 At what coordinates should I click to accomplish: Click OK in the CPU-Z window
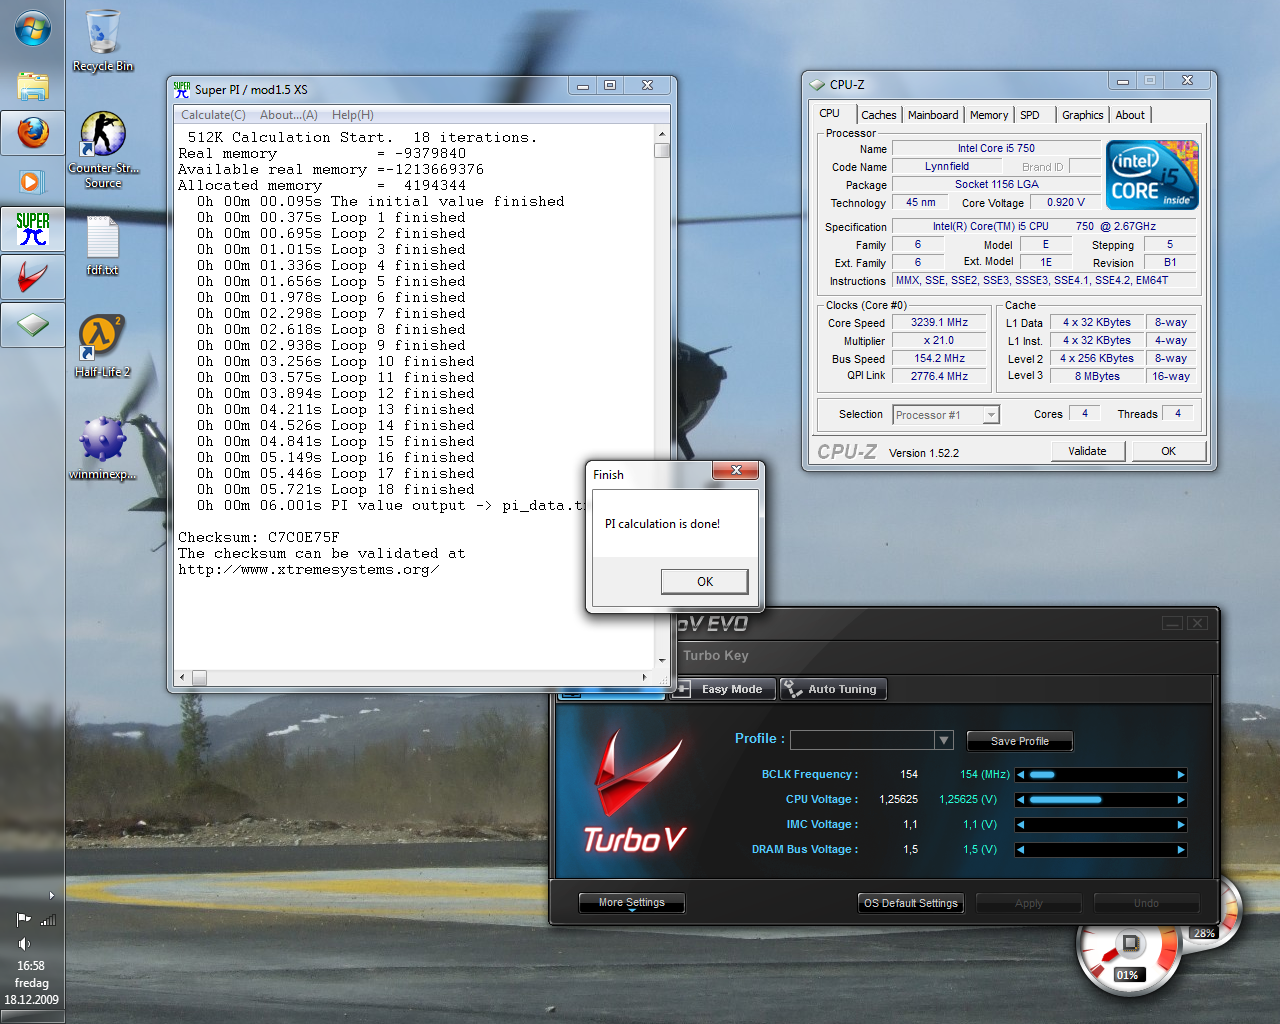(x=1168, y=451)
